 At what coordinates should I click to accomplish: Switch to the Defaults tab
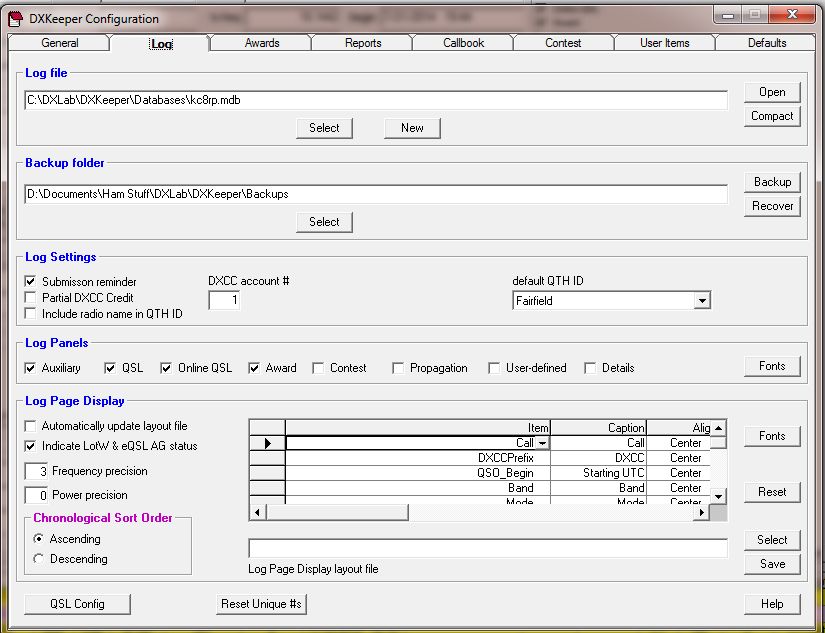click(767, 43)
